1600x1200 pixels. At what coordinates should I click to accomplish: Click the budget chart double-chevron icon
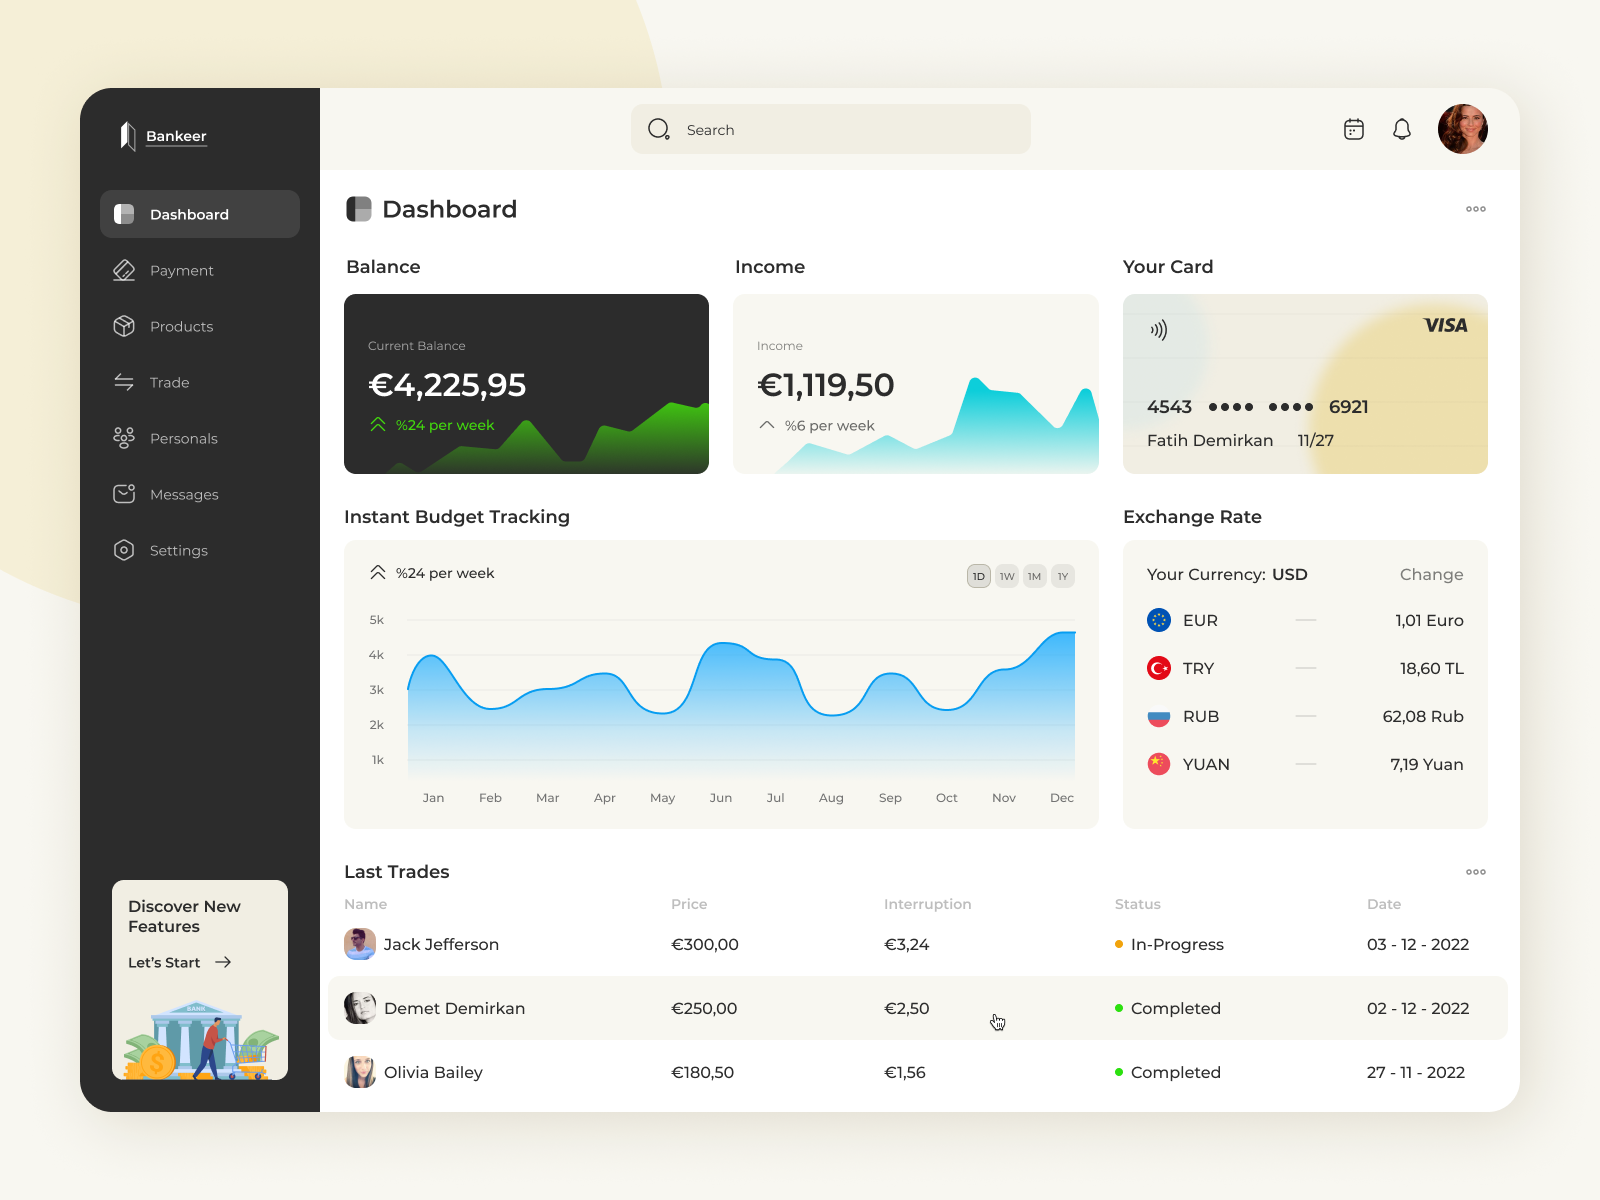click(x=378, y=573)
